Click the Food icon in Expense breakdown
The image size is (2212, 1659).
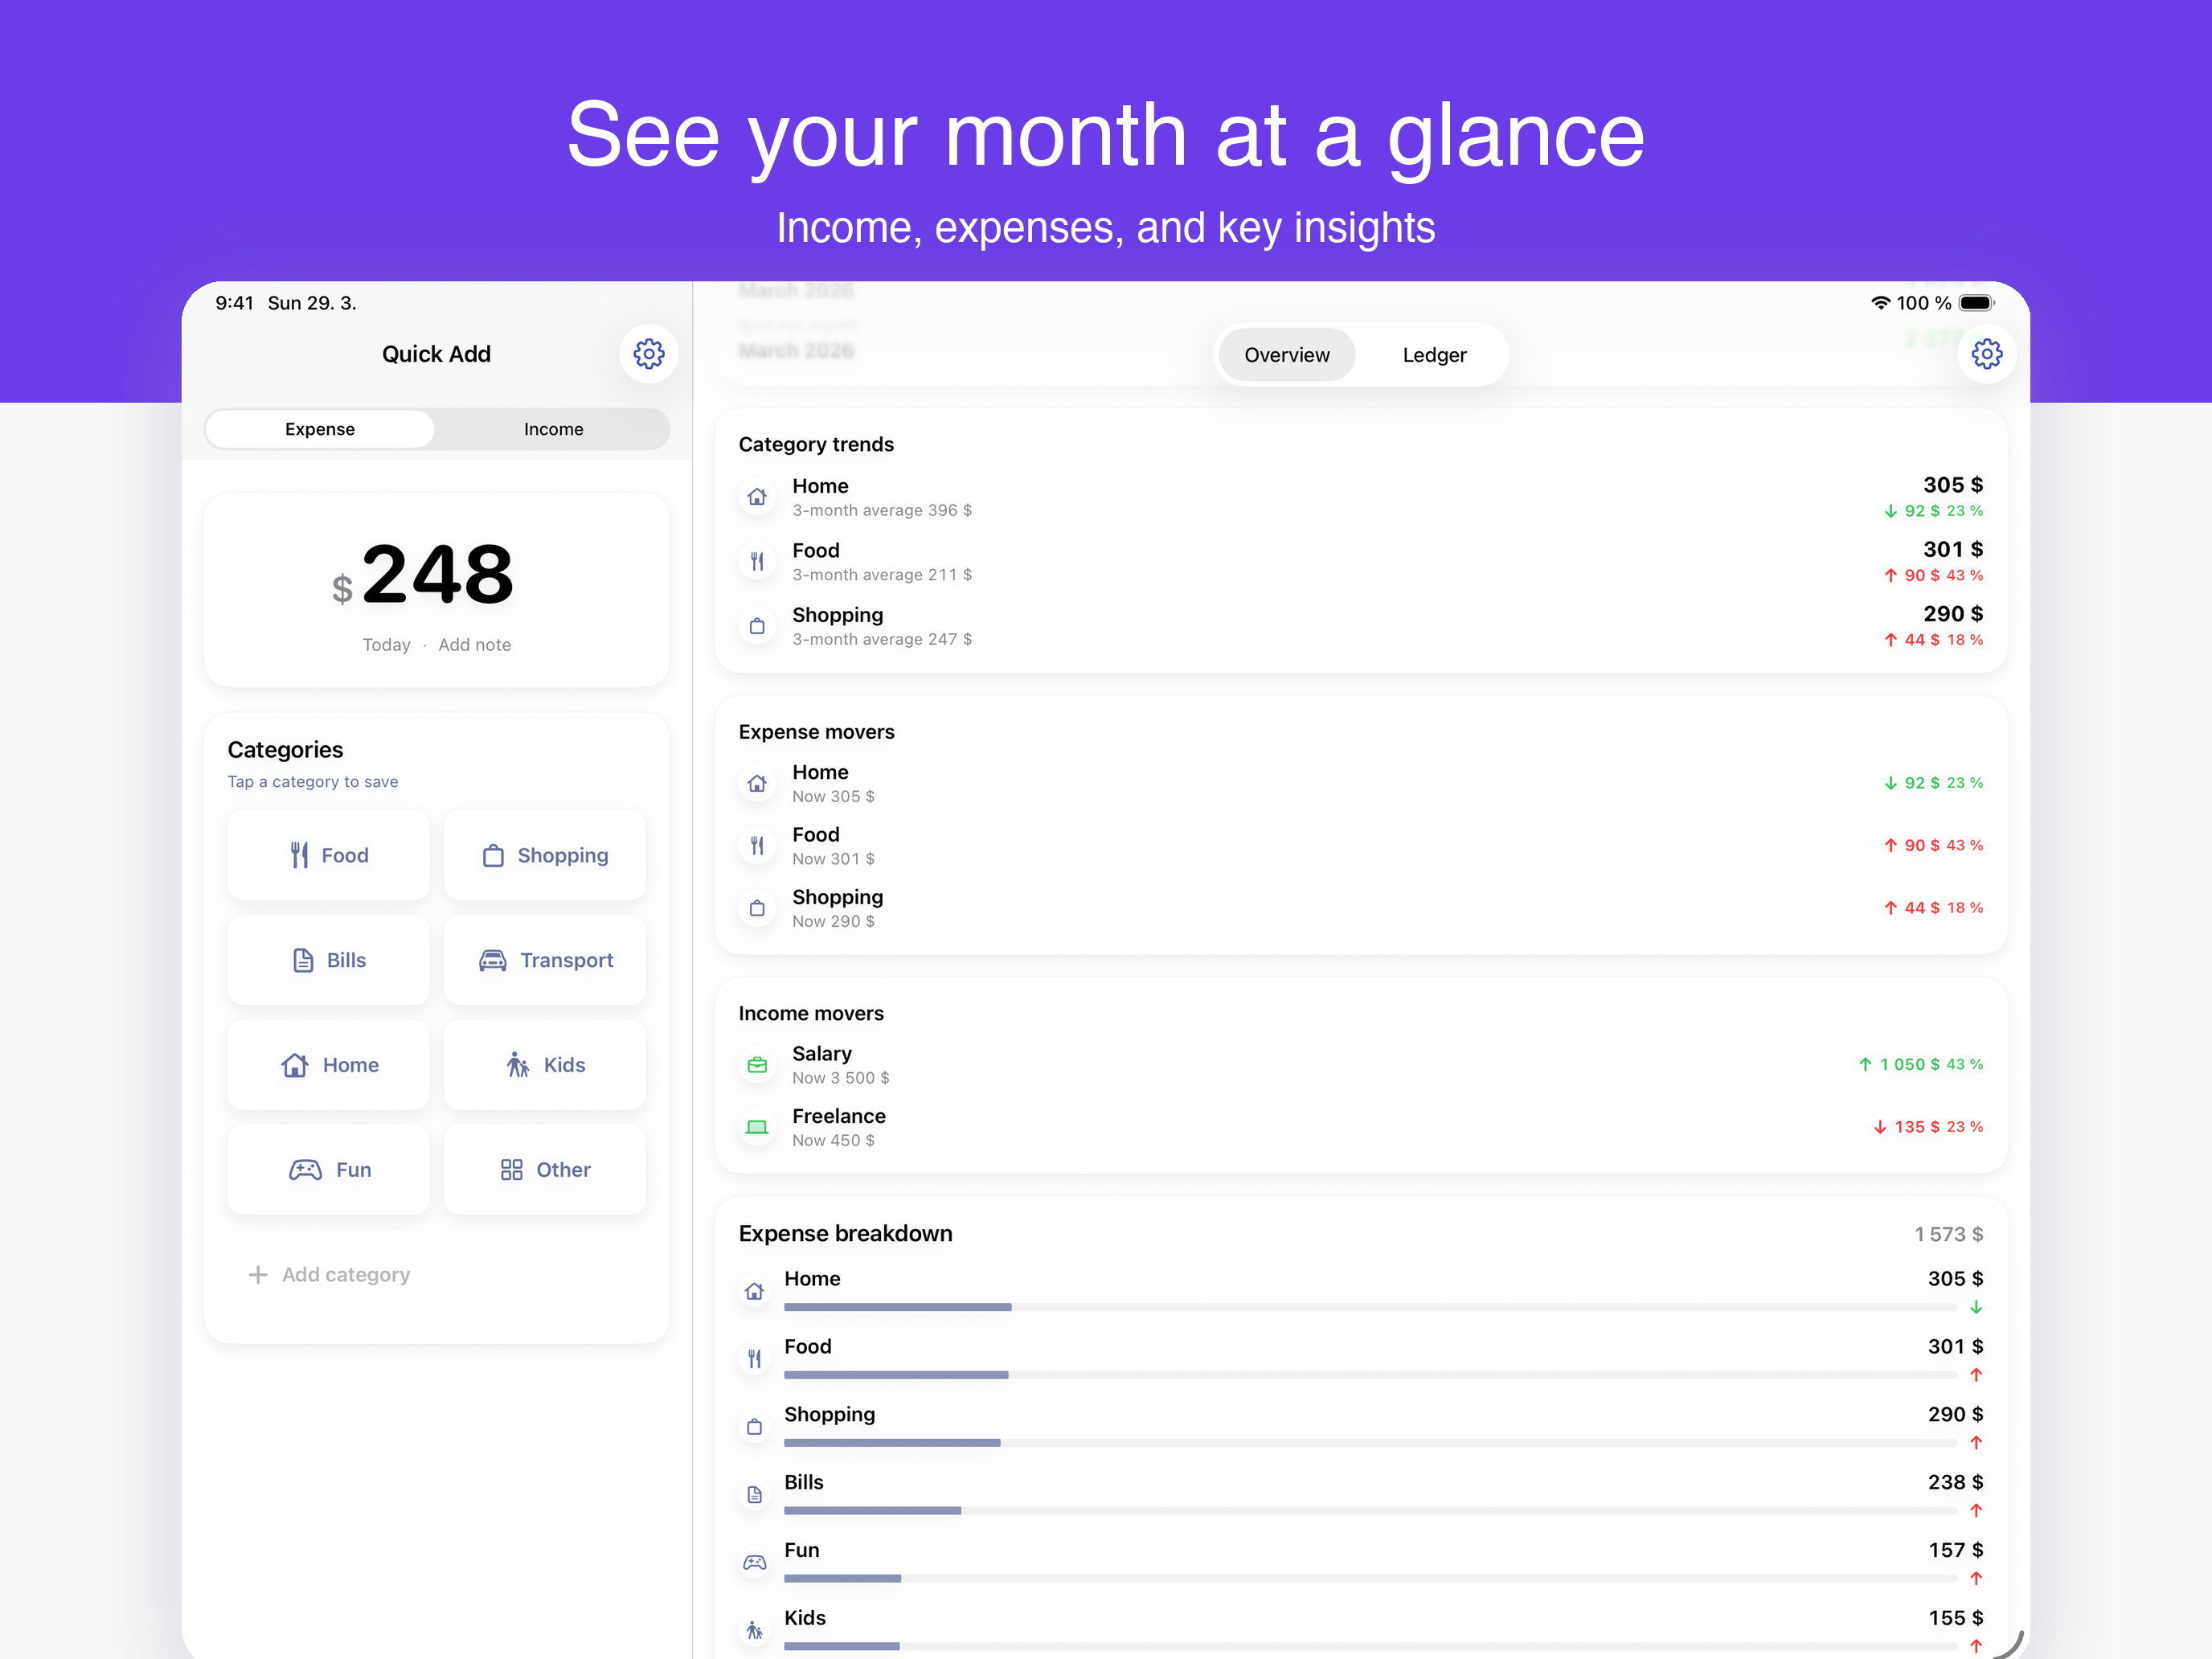pyautogui.click(x=755, y=1359)
